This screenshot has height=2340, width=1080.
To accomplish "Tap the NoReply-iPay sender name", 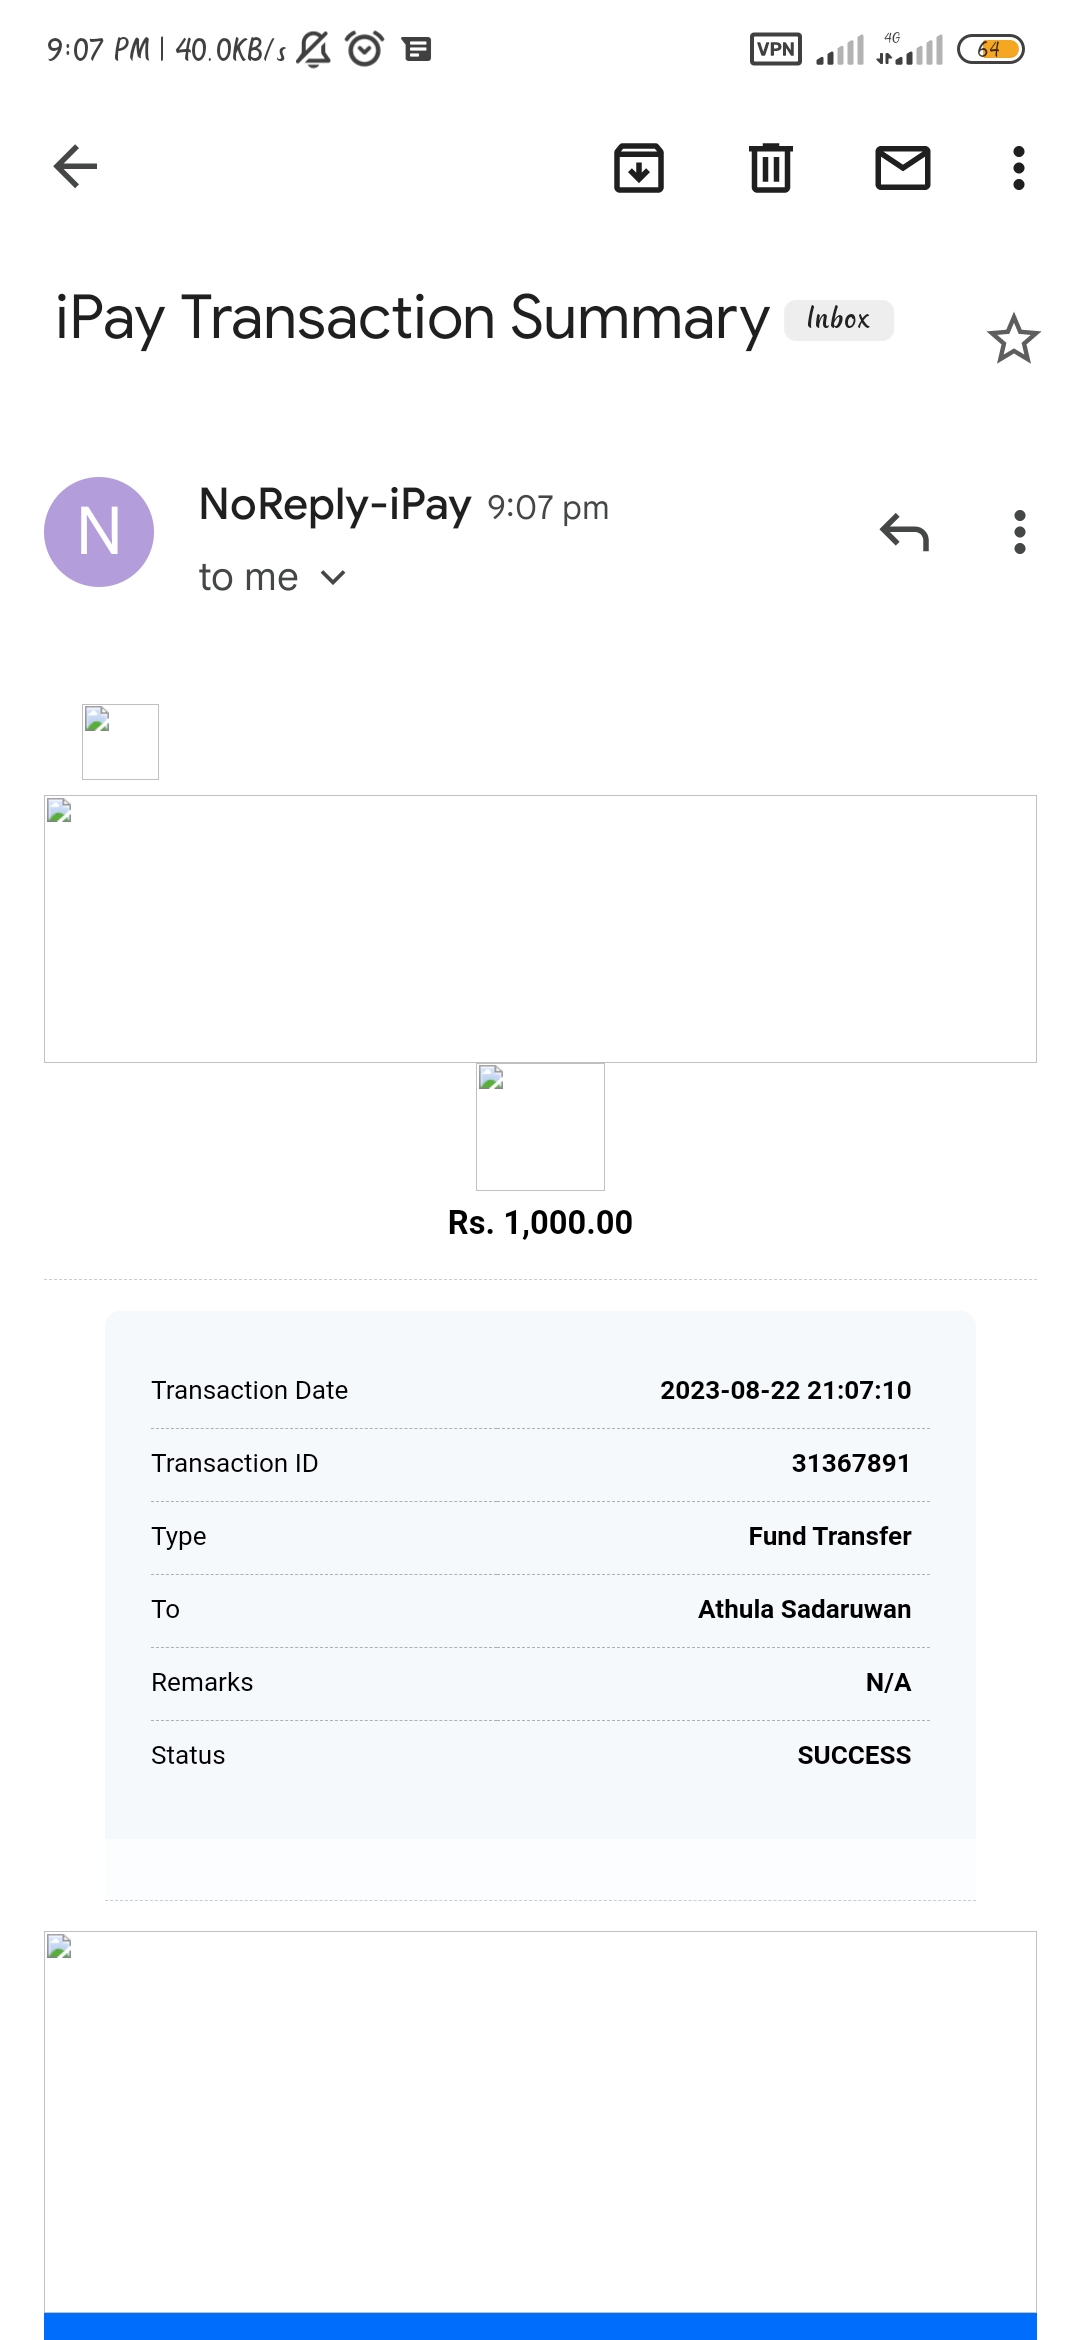I will tap(335, 505).
